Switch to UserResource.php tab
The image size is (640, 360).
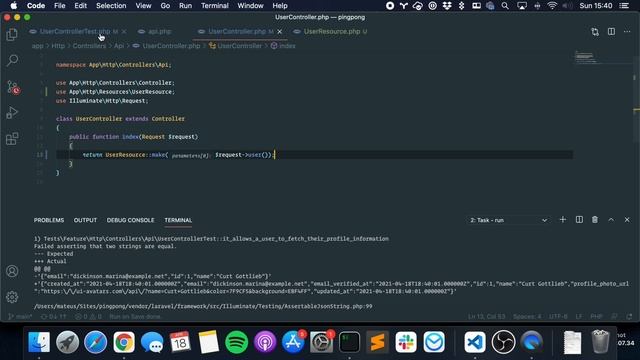tap(332, 31)
